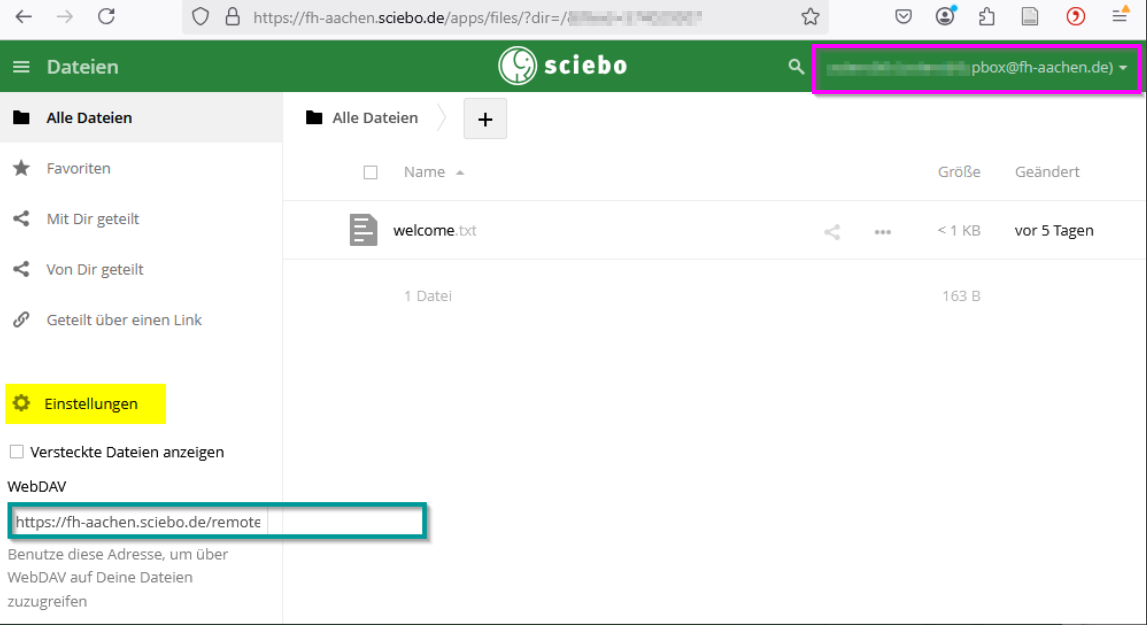The height and width of the screenshot is (625, 1147).
Task: Click the '163 B' total size text
Action: point(961,296)
